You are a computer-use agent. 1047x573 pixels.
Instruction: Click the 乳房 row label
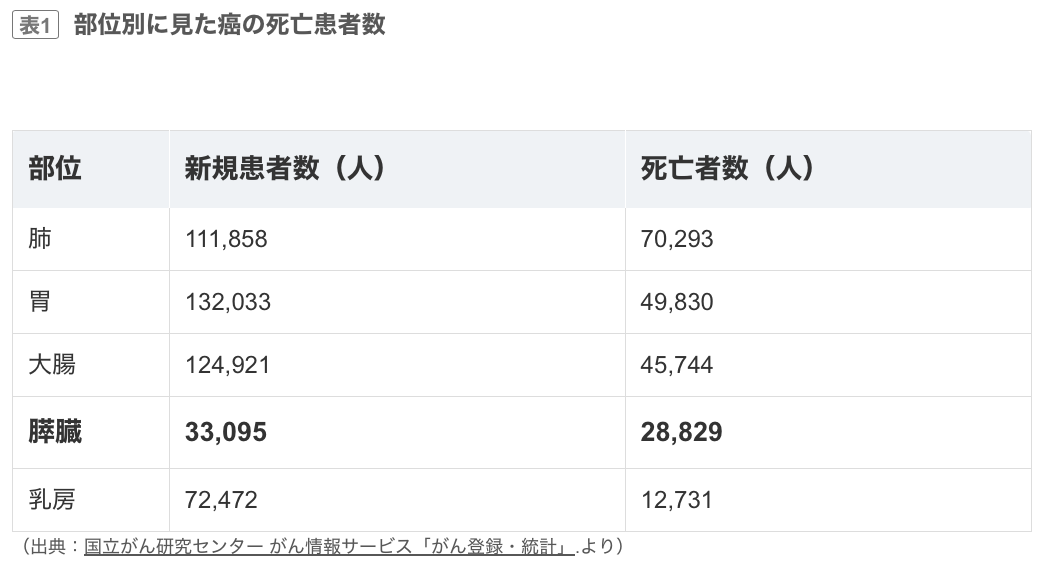(x=52, y=499)
